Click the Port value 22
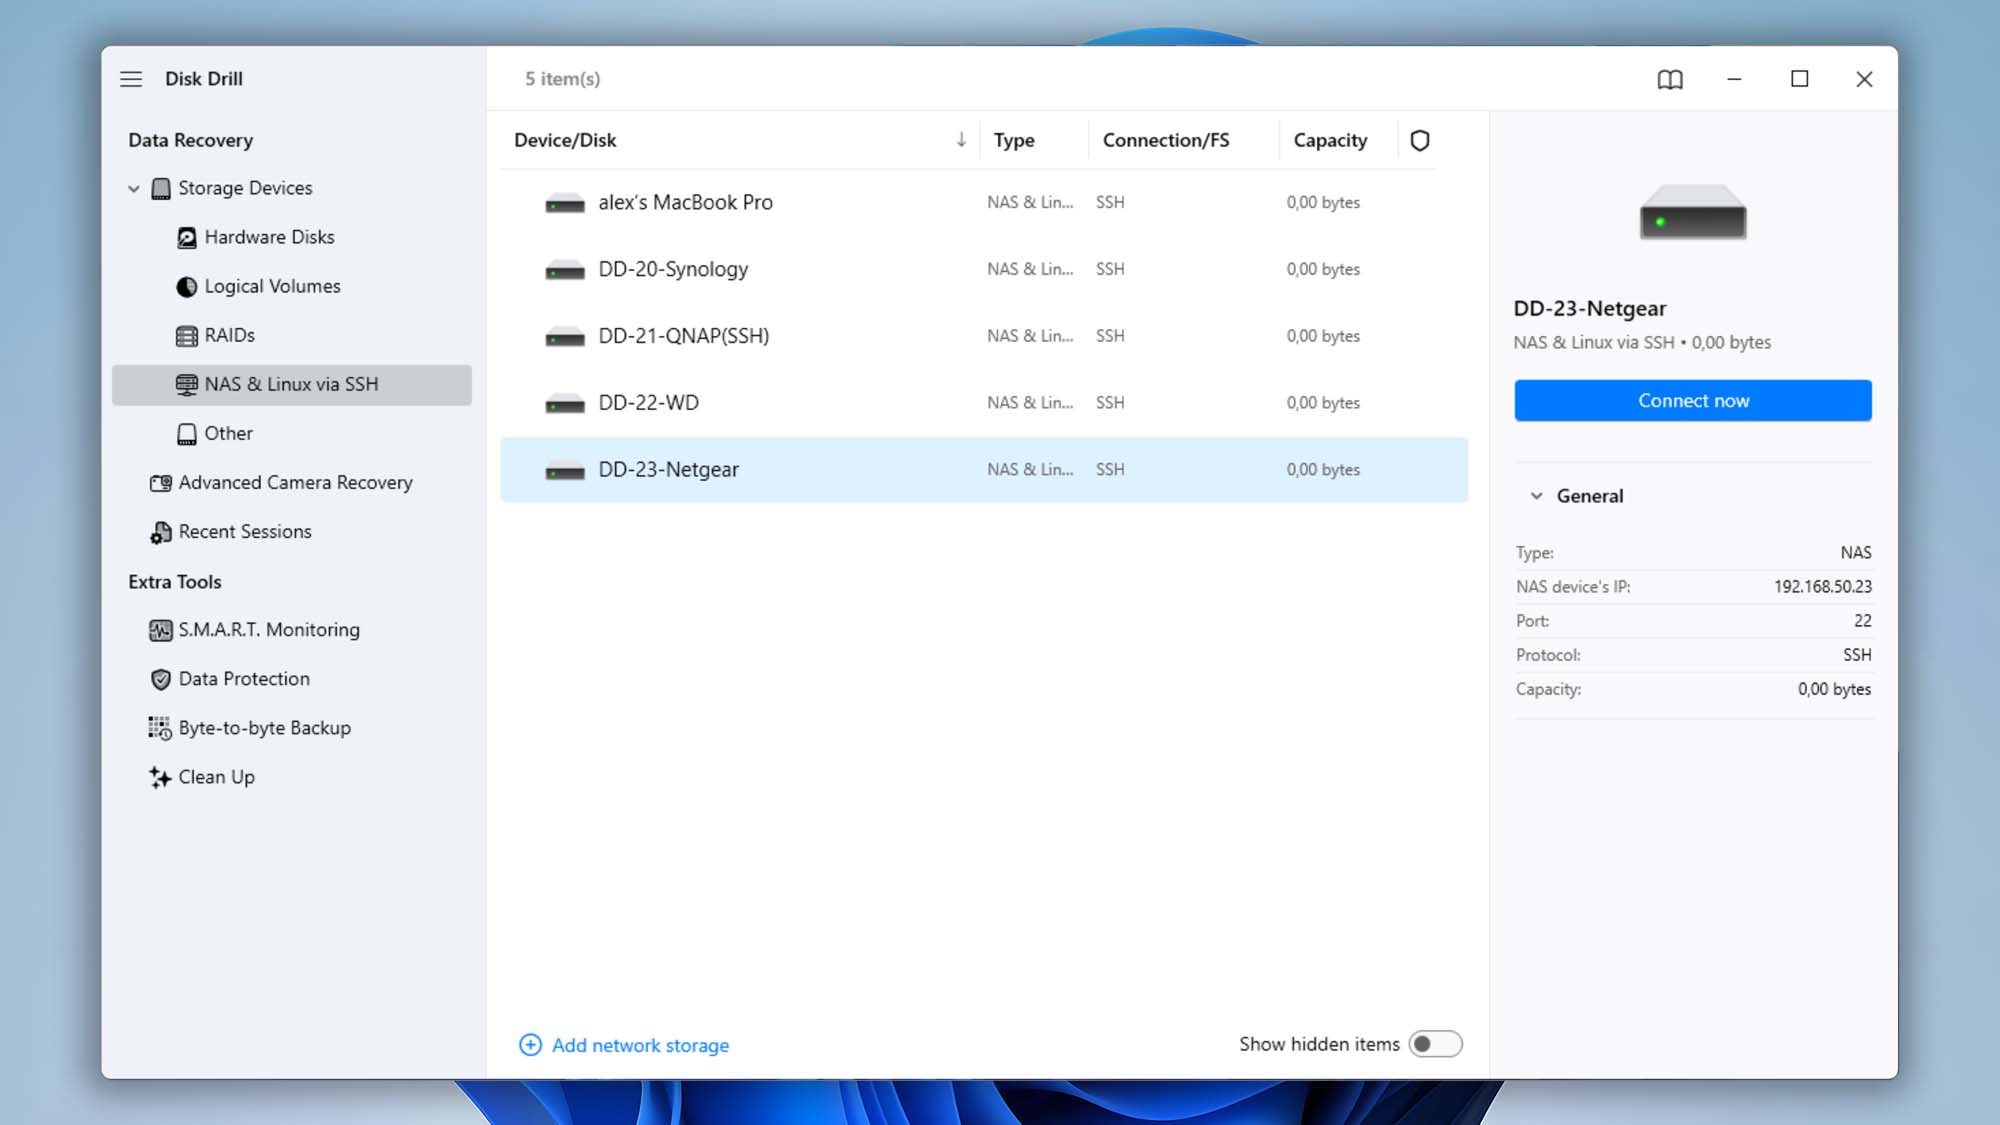 point(1862,621)
